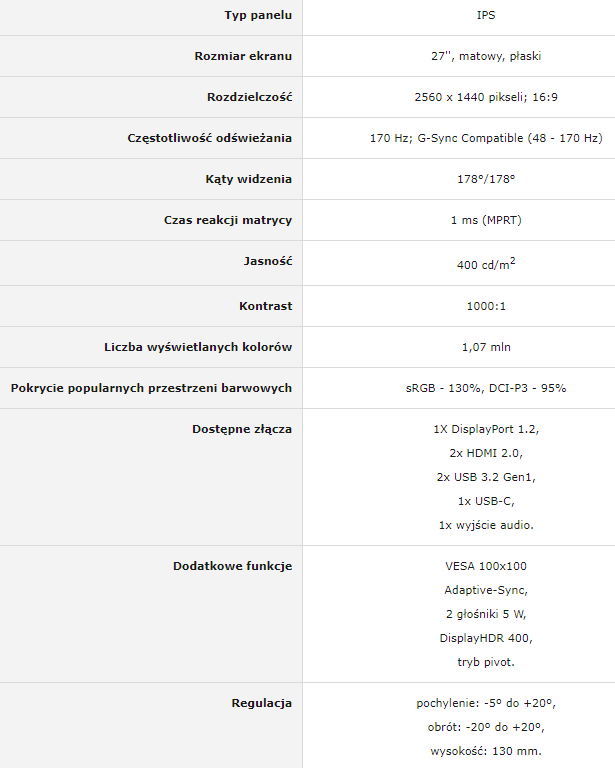Select the '2560 x 1440 pikseli; 16:9' text
Screen dimensions: 615x768
pyautogui.click(x=486, y=97)
